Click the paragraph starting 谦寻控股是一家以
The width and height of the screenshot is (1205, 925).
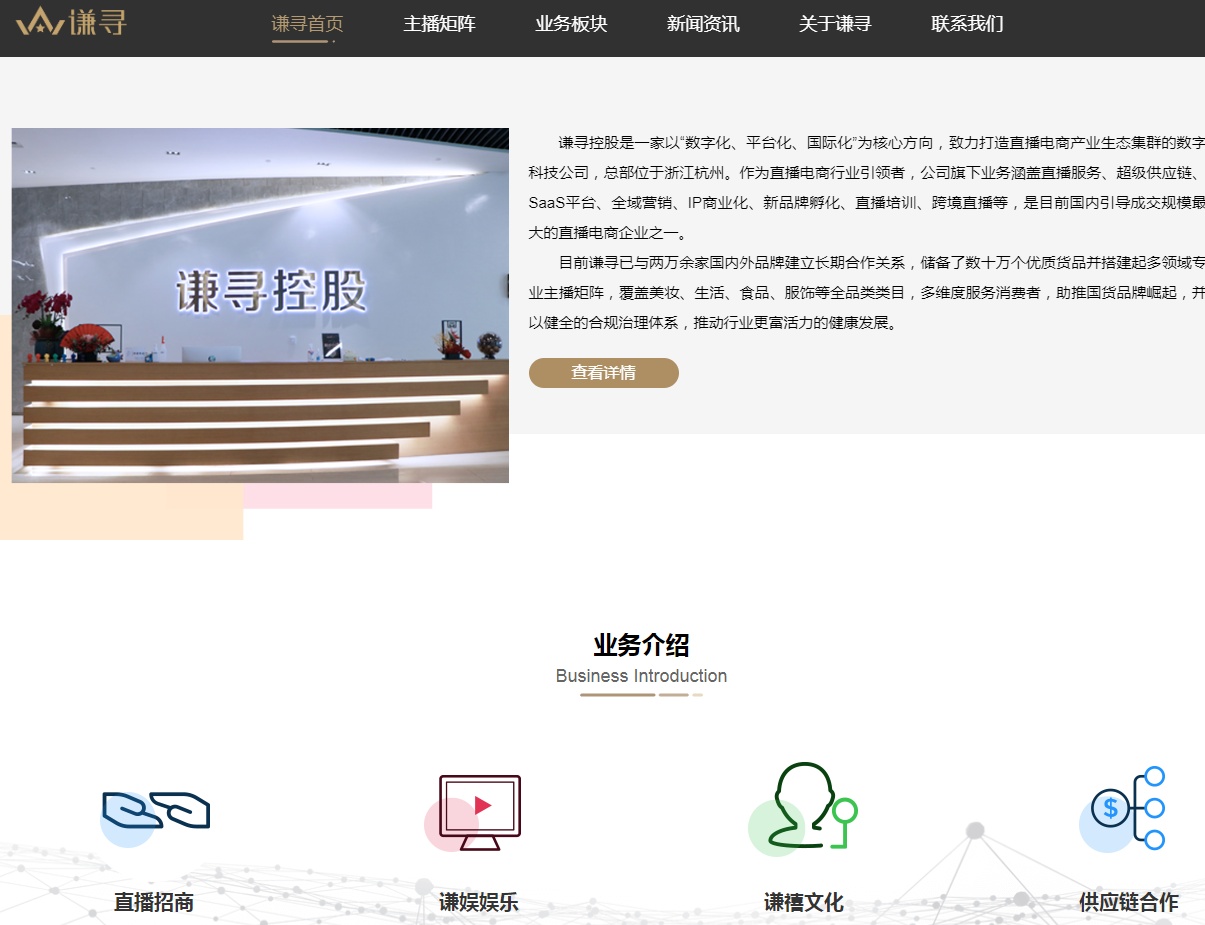[x=866, y=188]
